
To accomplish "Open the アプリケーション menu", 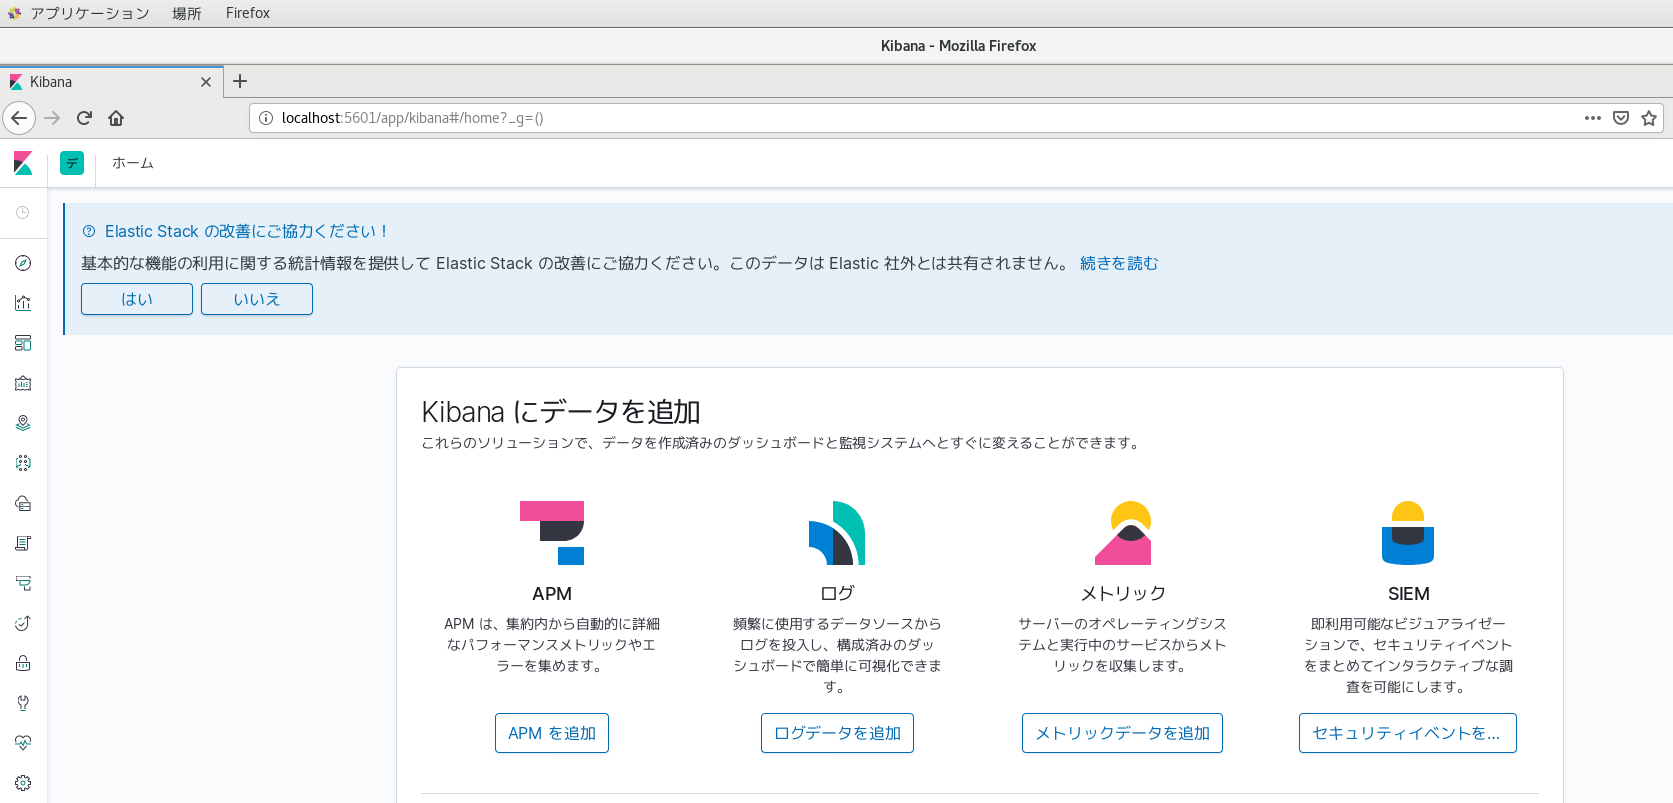I will [78, 13].
